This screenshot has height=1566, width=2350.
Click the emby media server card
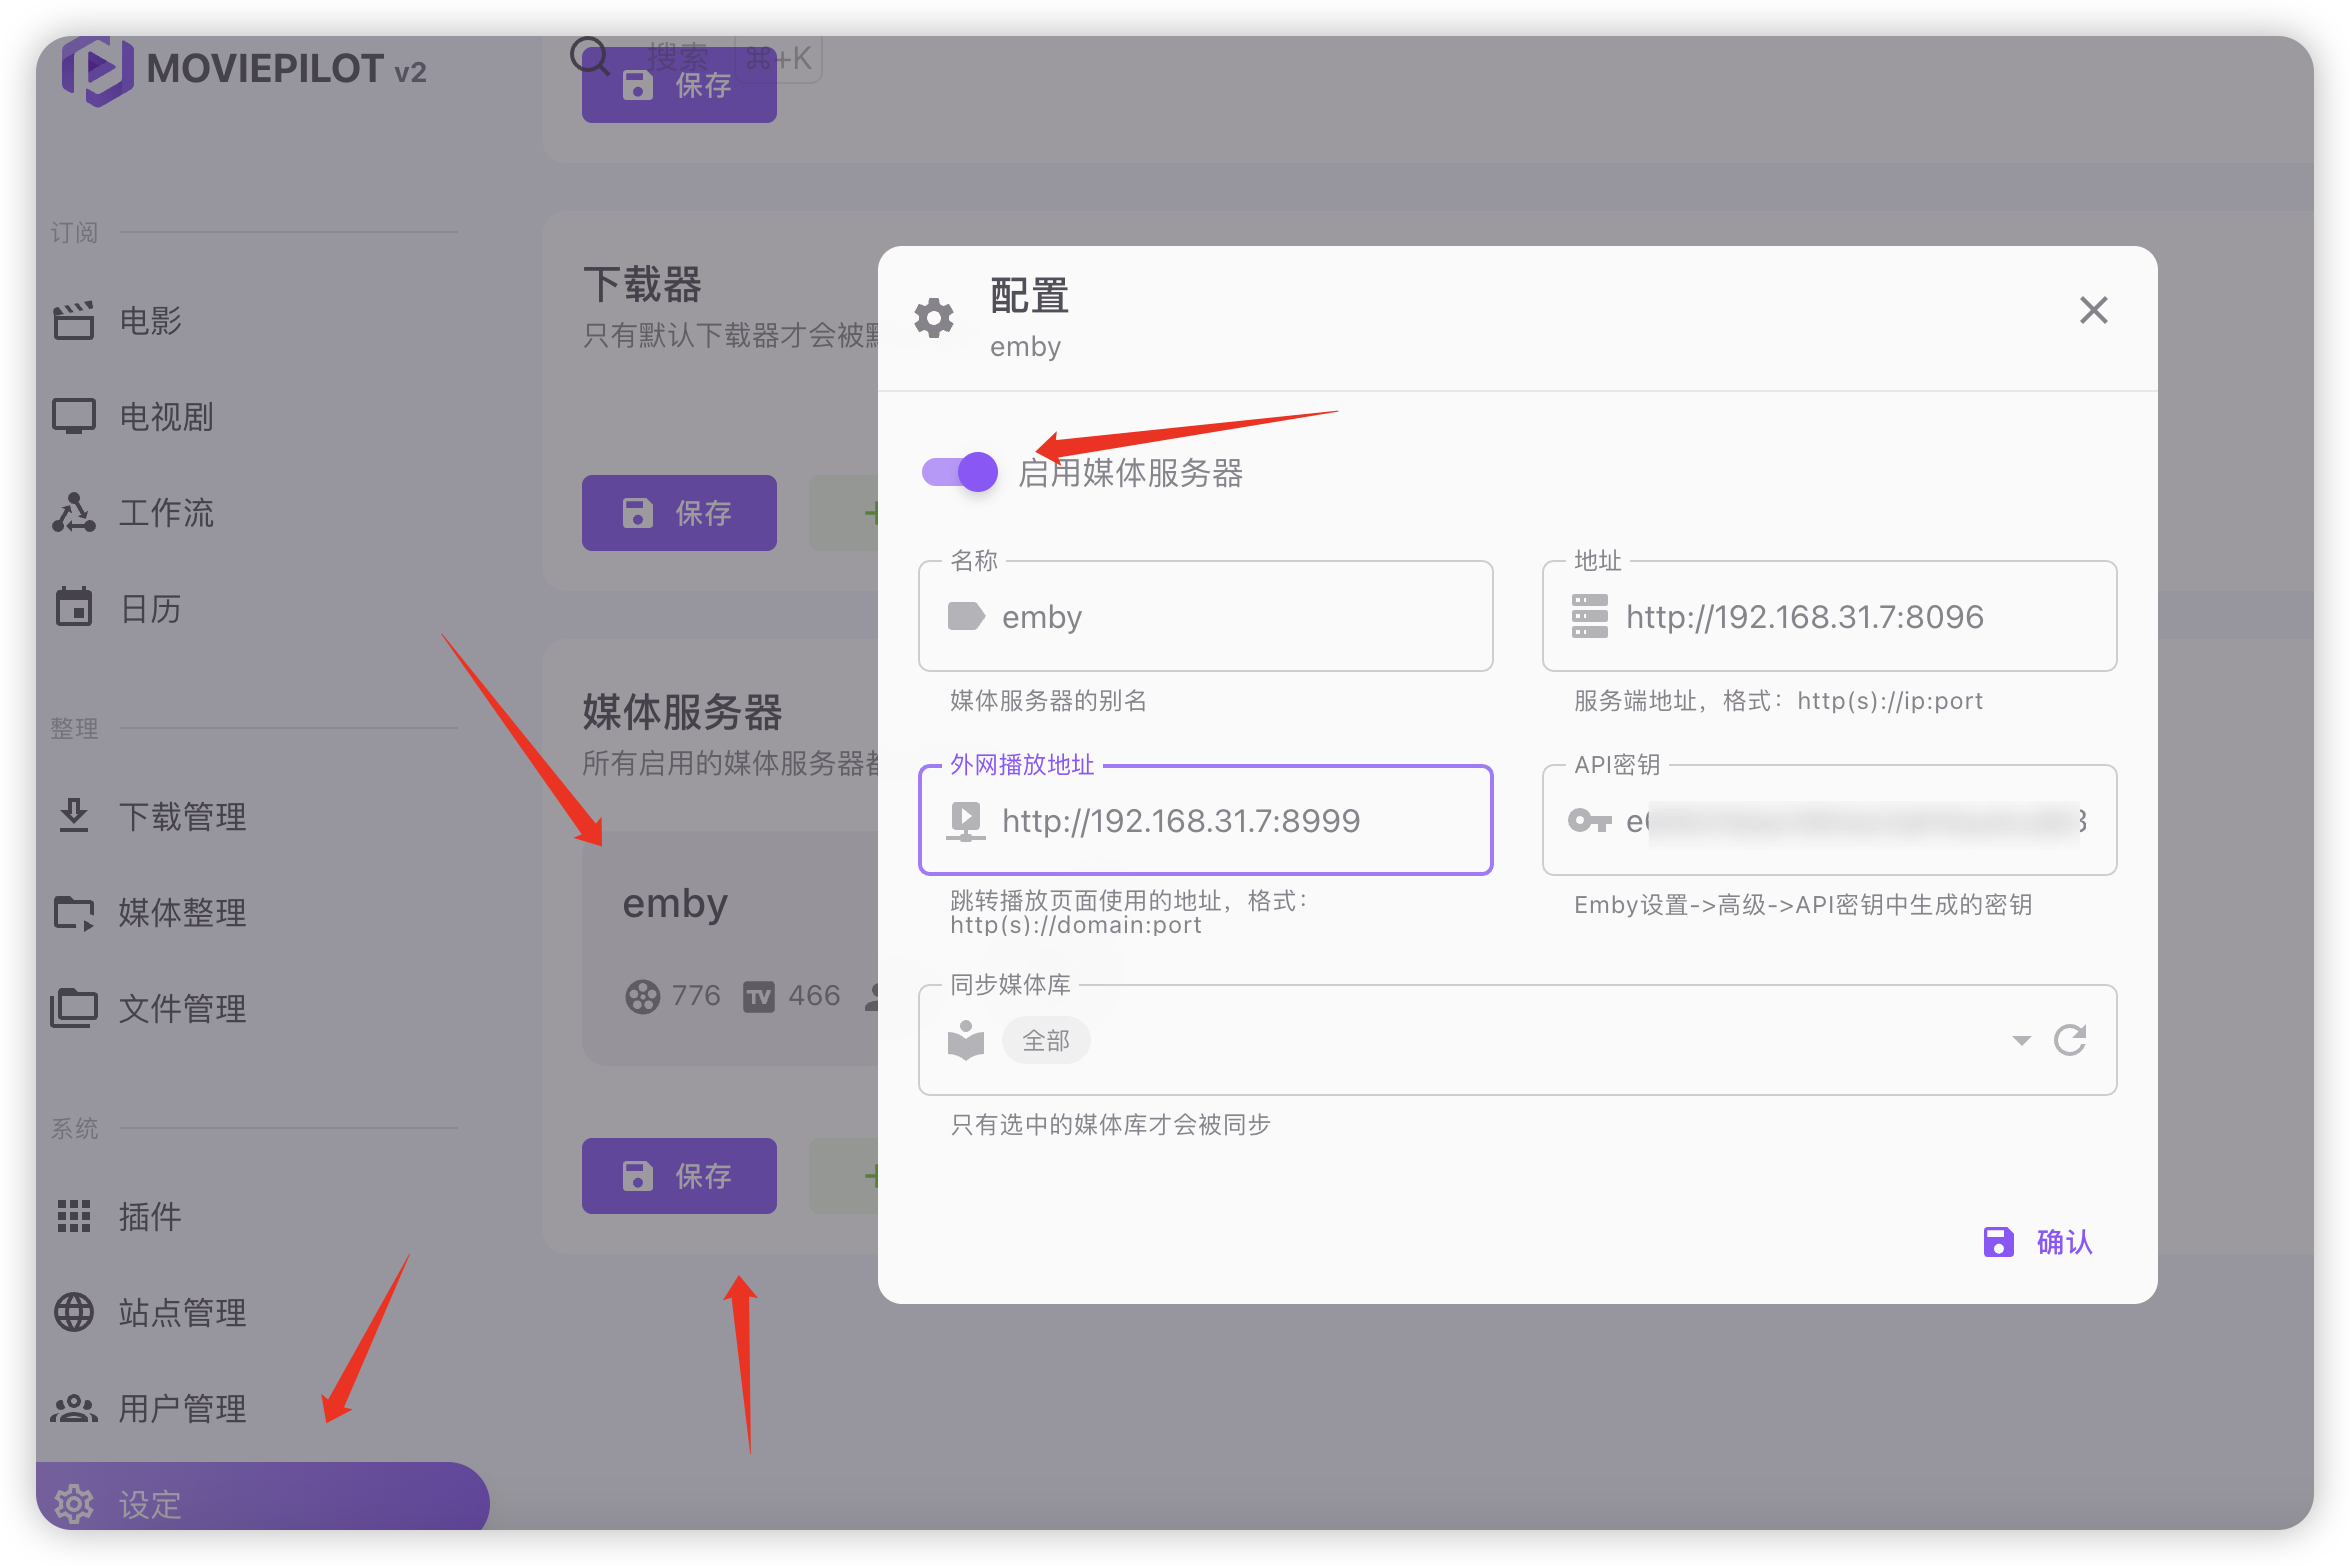pos(731,948)
